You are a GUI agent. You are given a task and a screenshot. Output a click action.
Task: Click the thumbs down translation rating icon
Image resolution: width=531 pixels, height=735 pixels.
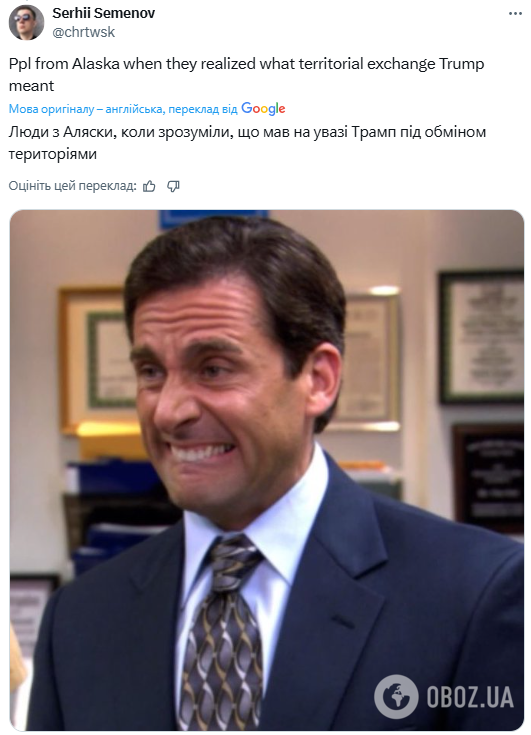(173, 187)
